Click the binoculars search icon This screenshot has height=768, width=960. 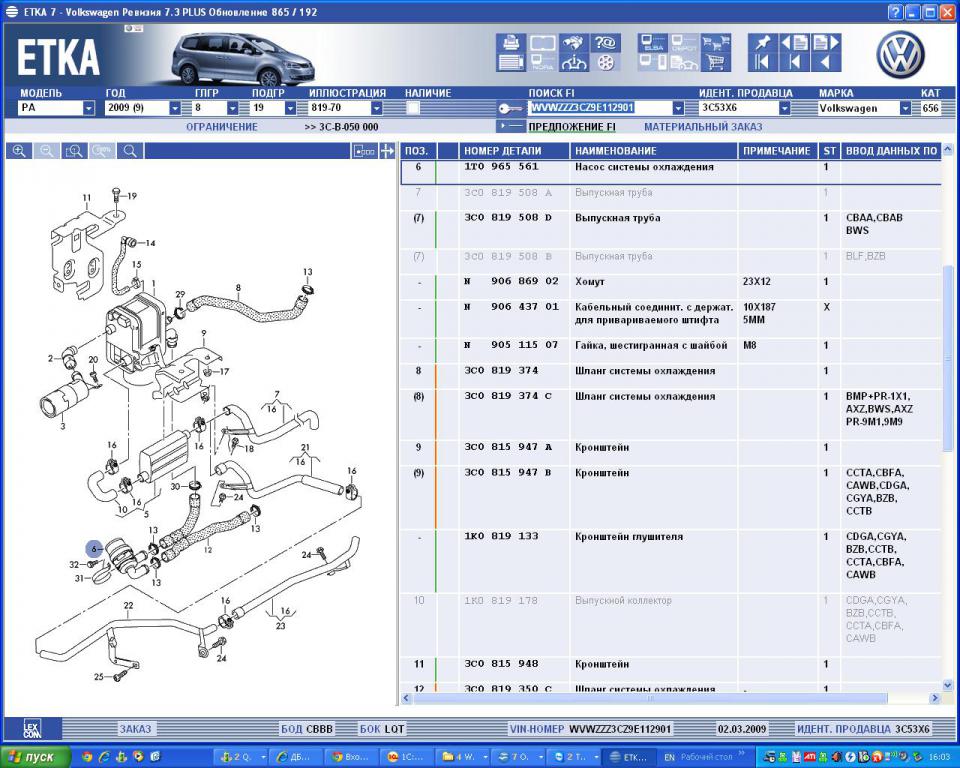click(x=574, y=43)
